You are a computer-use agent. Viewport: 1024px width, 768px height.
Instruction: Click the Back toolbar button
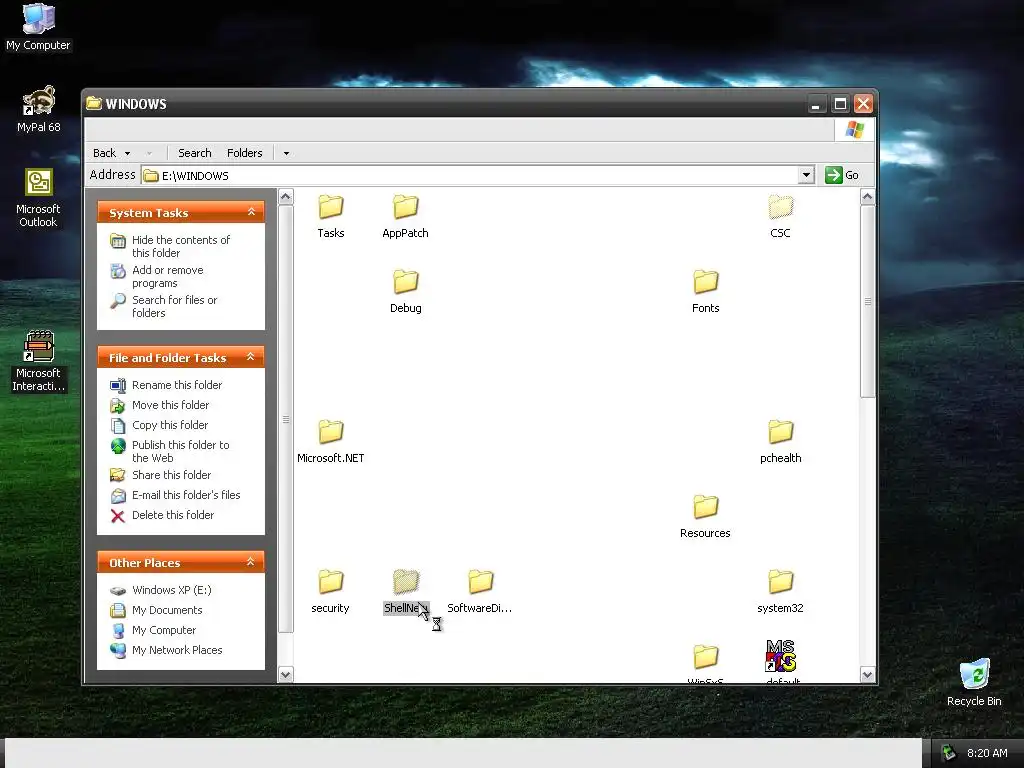pyautogui.click(x=104, y=153)
